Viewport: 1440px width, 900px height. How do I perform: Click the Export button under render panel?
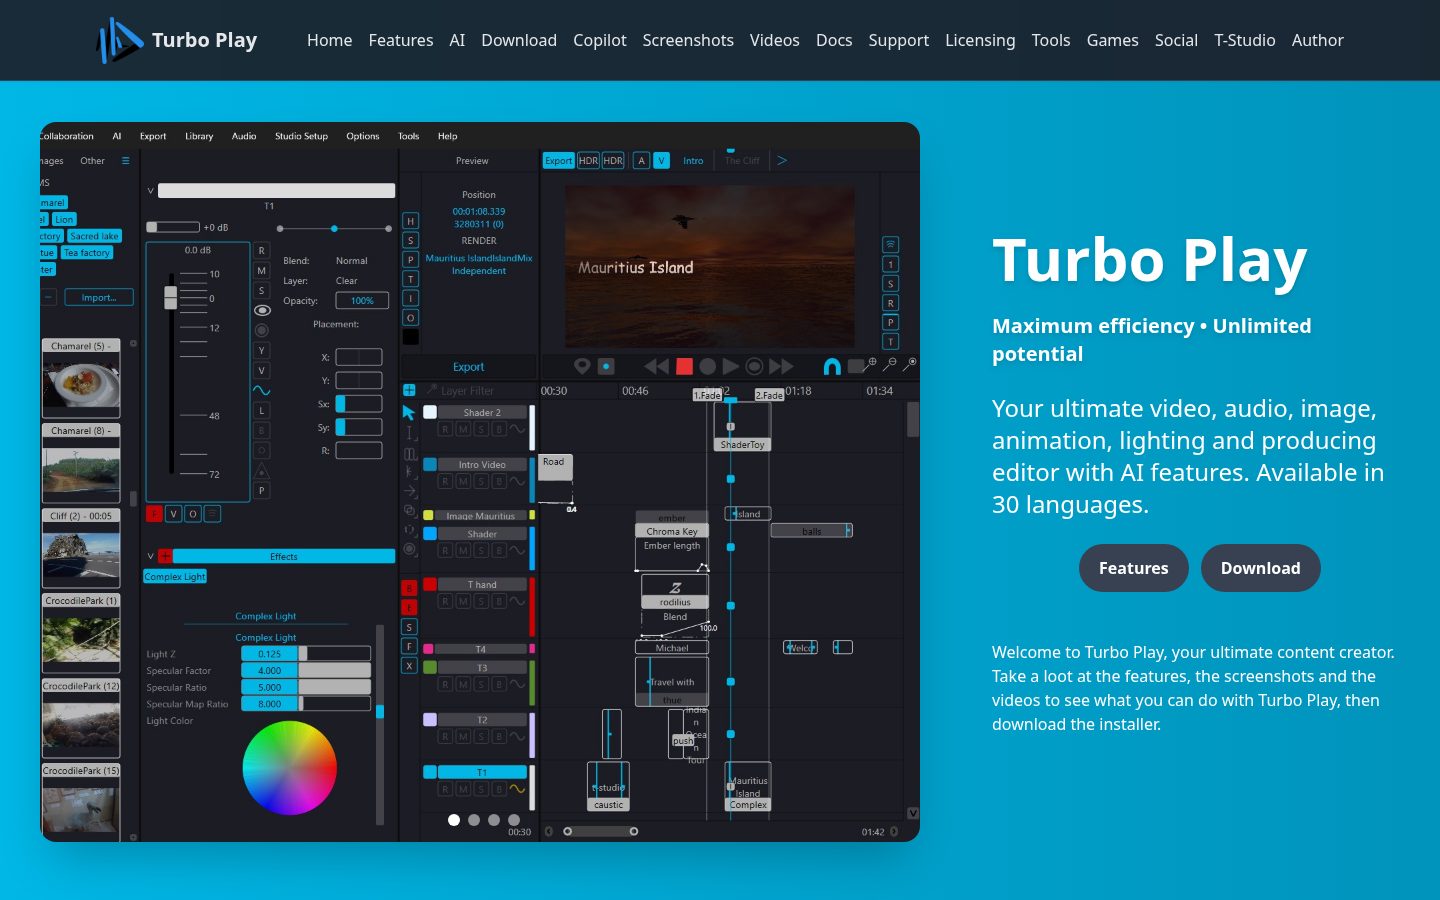tap(468, 367)
